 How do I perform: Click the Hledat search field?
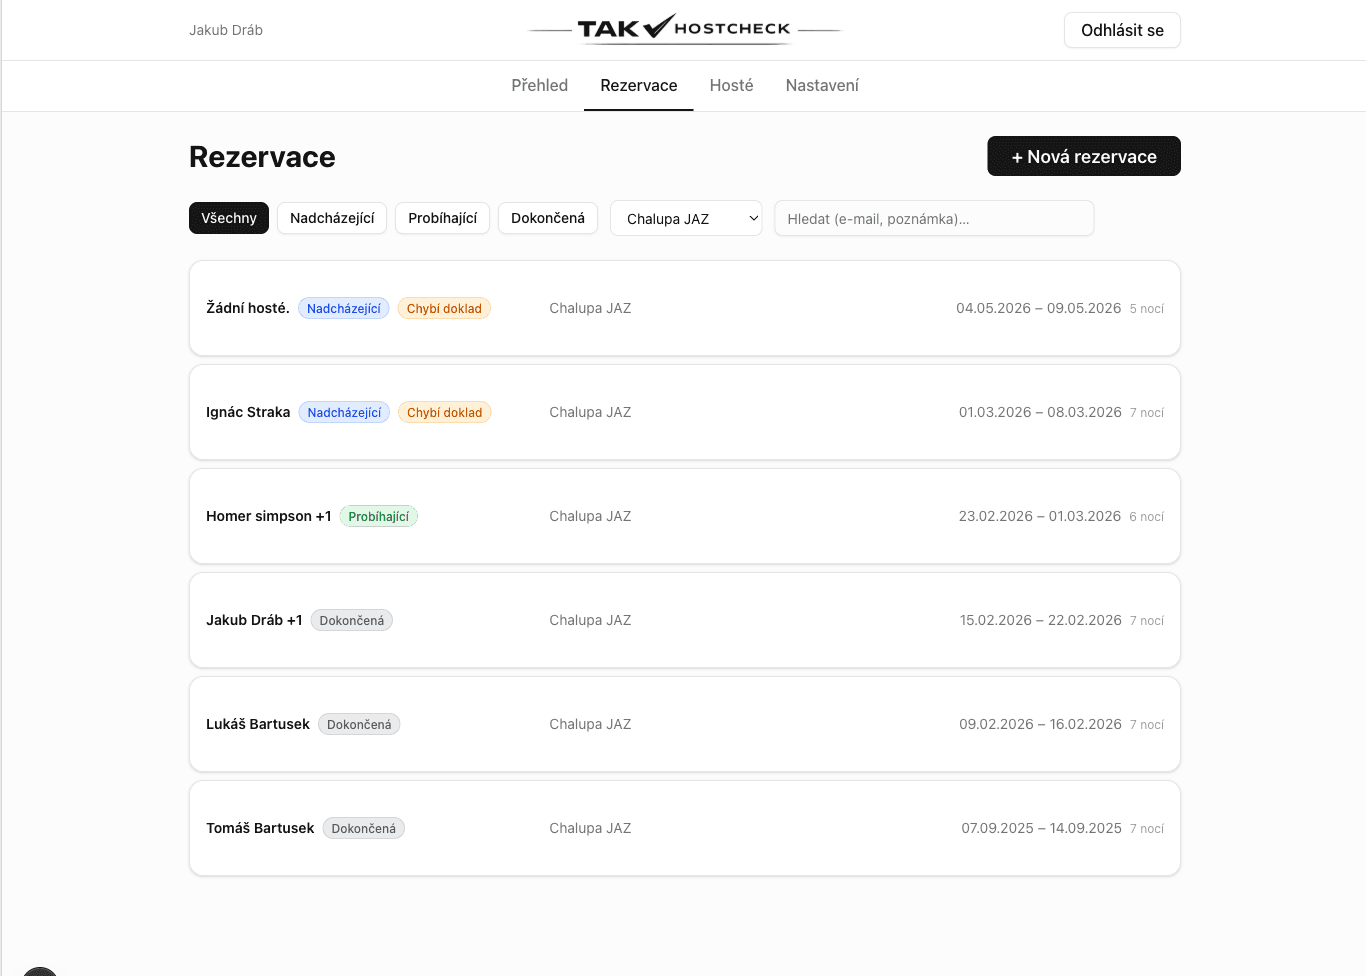tap(933, 218)
